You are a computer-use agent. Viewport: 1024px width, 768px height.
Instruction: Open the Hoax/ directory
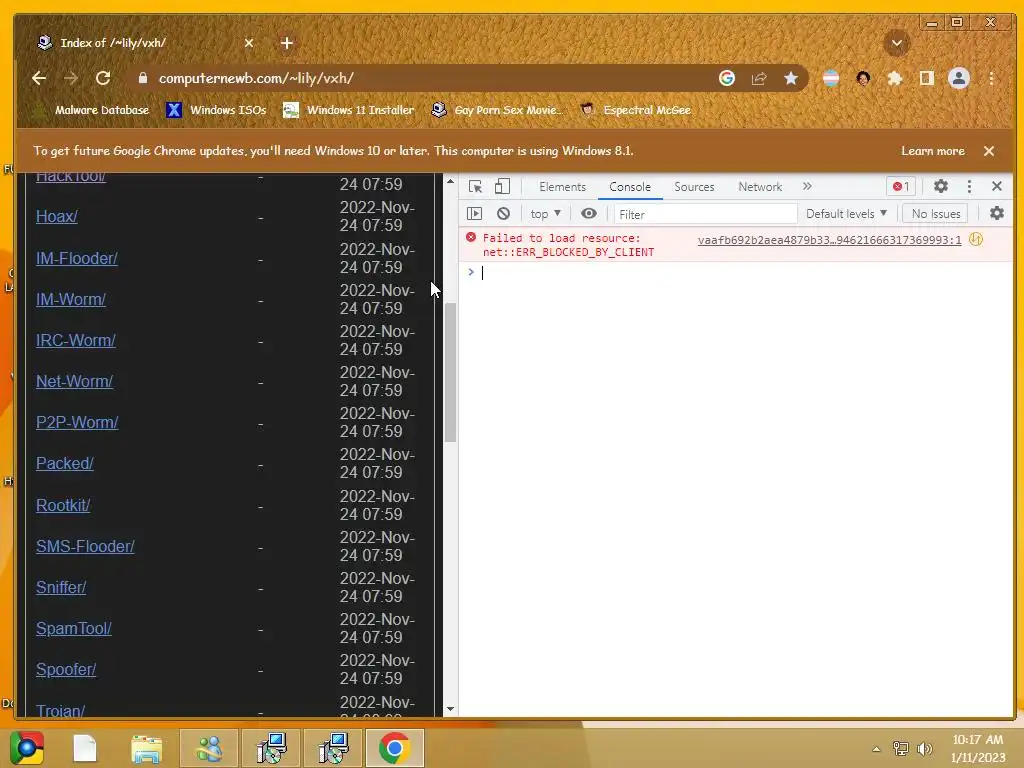[x=57, y=217]
